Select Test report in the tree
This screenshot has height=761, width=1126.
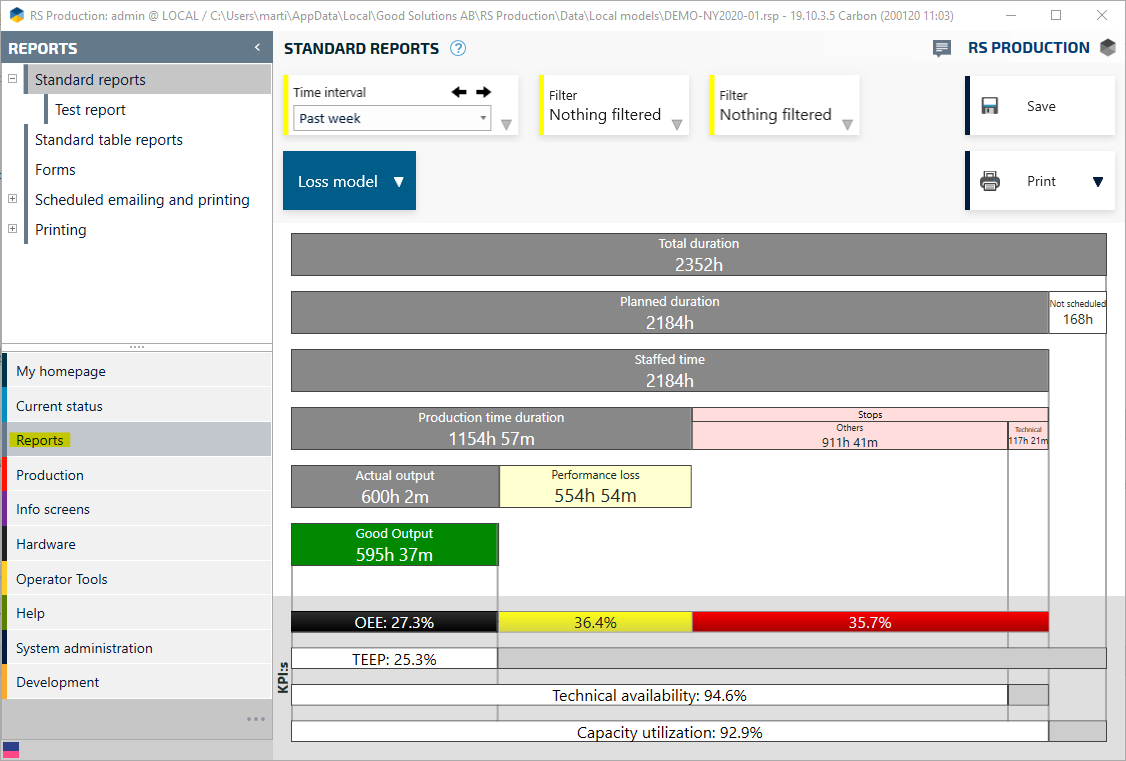click(x=90, y=110)
